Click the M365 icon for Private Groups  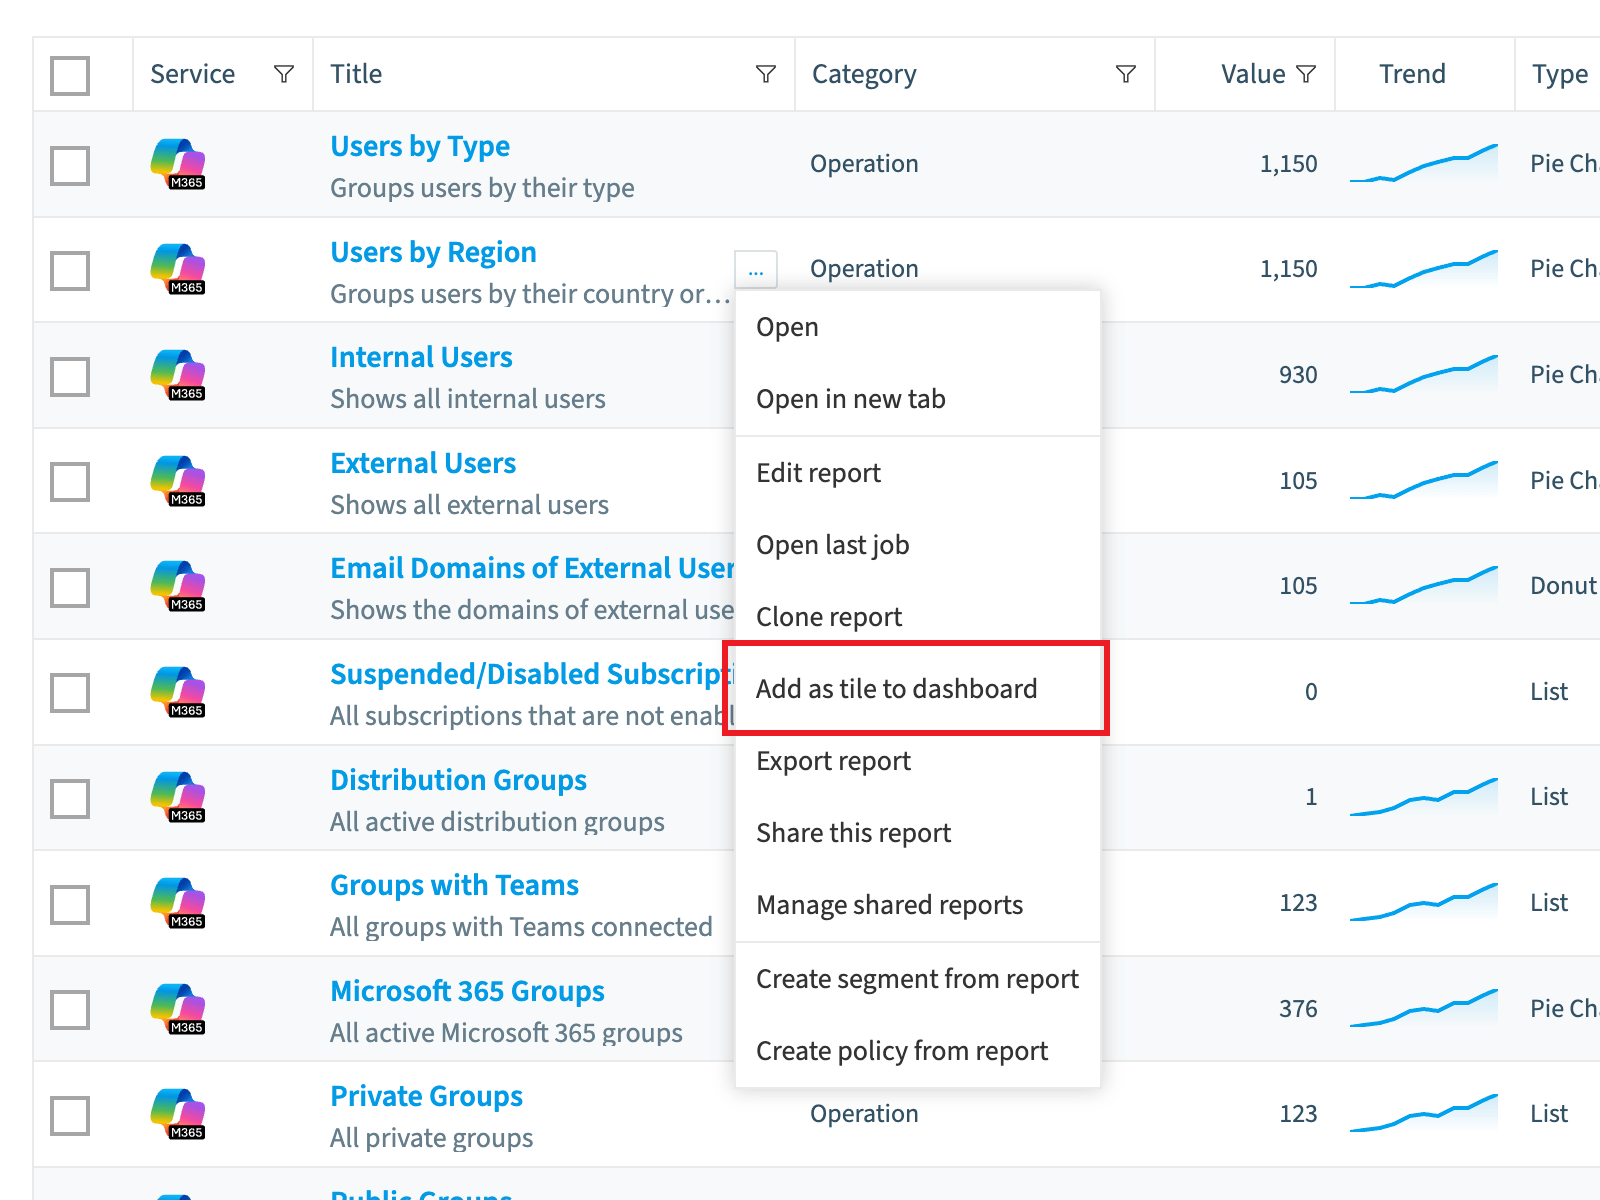click(x=178, y=1114)
